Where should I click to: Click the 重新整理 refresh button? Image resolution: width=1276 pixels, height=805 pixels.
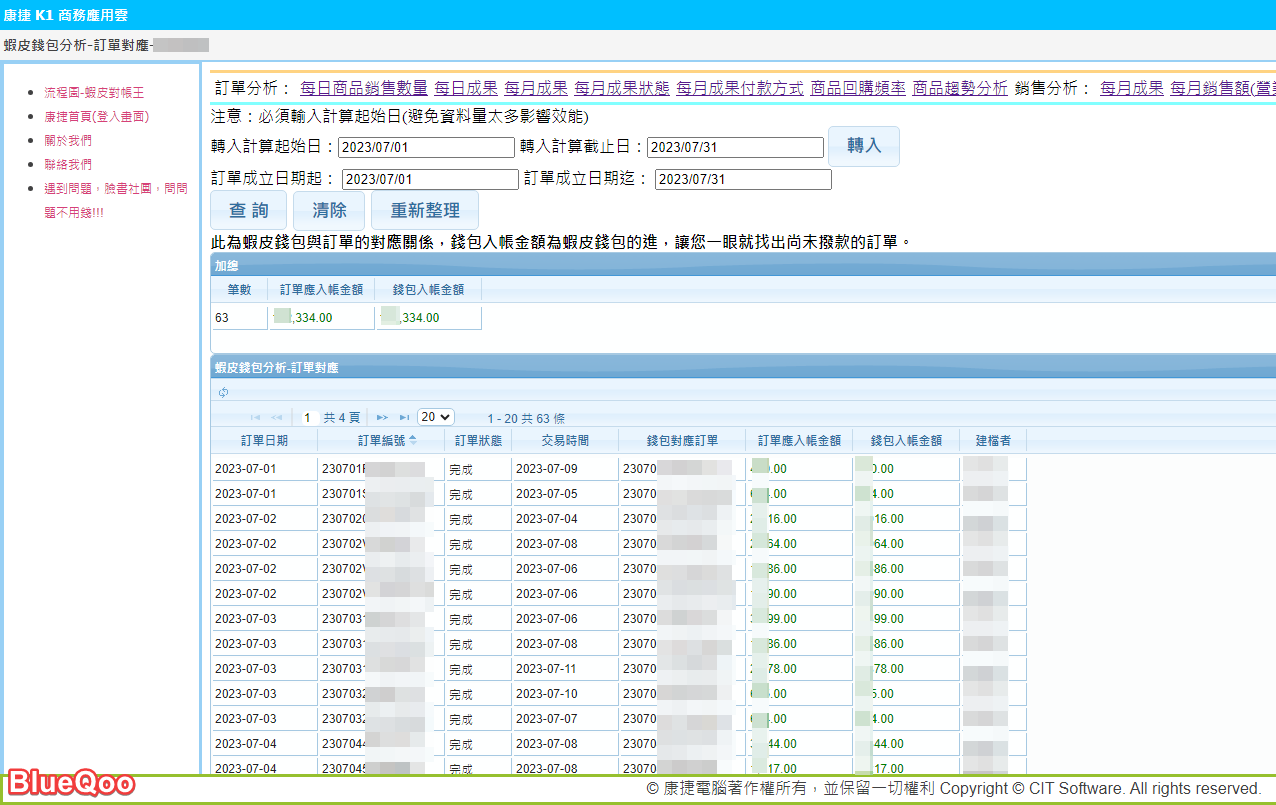coord(425,211)
